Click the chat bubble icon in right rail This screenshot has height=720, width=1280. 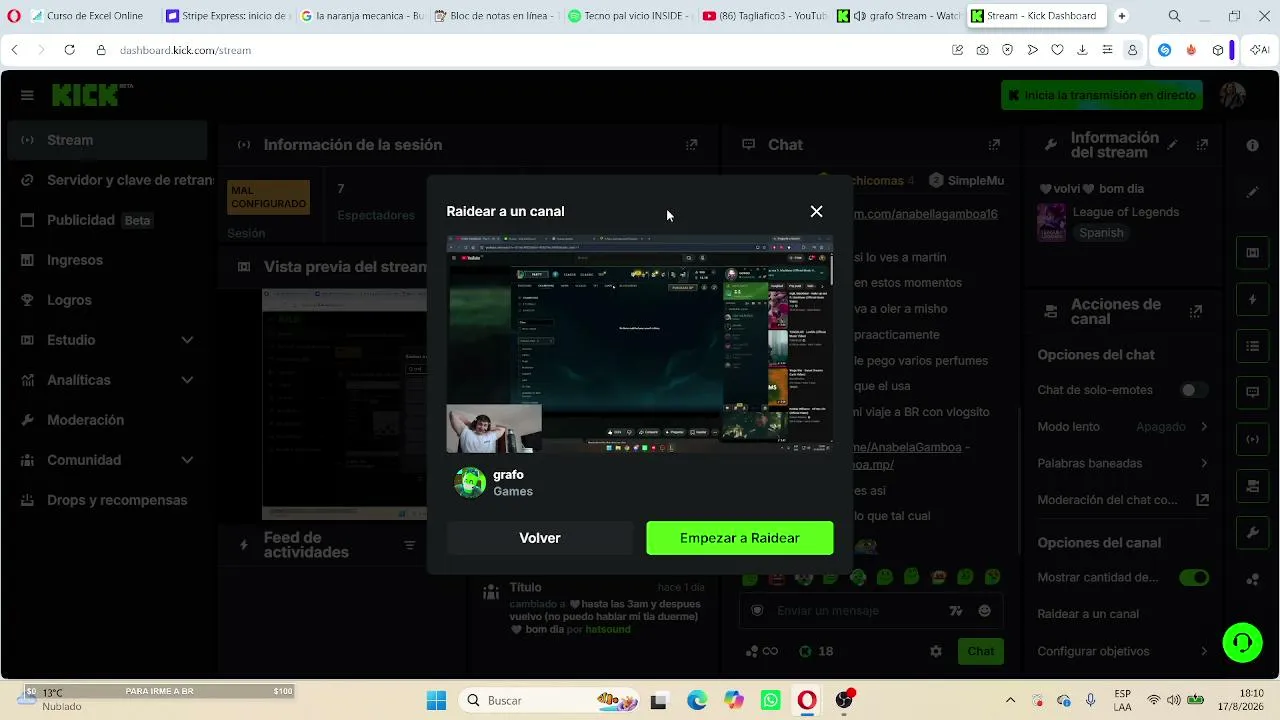pos(1252,393)
